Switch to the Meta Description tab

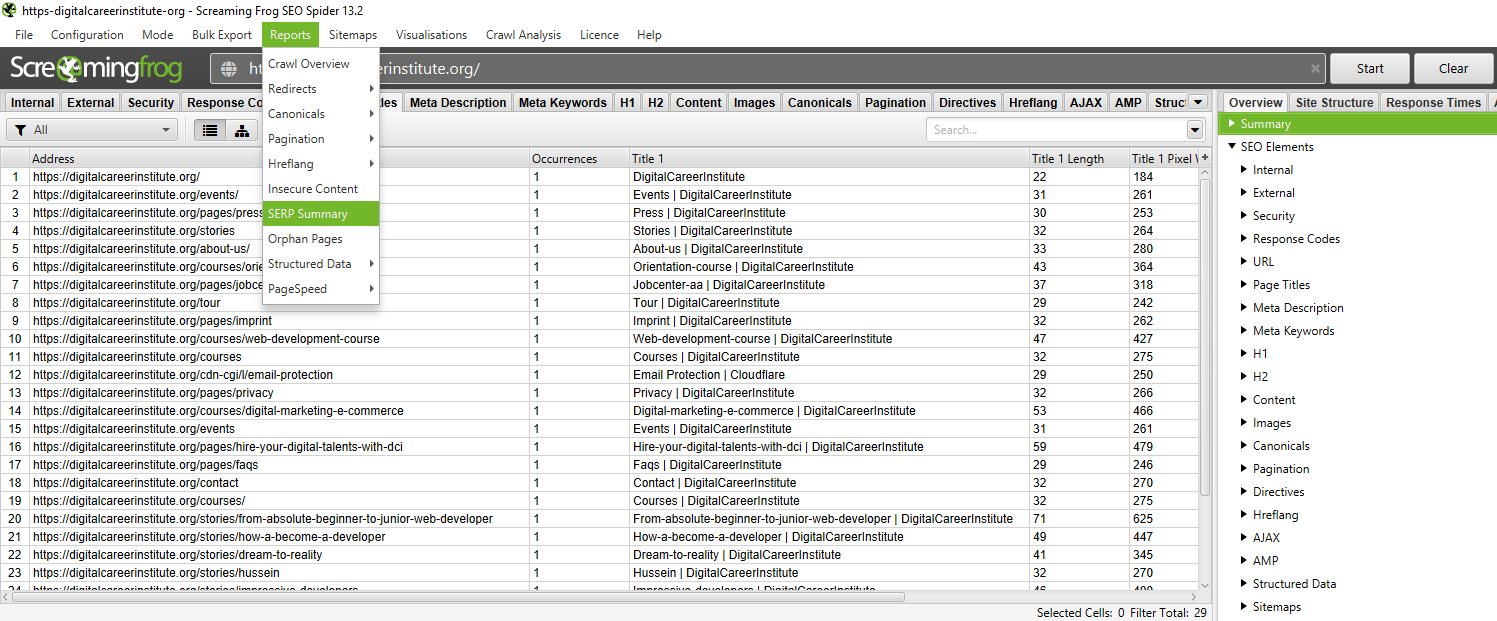(x=458, y=102)
